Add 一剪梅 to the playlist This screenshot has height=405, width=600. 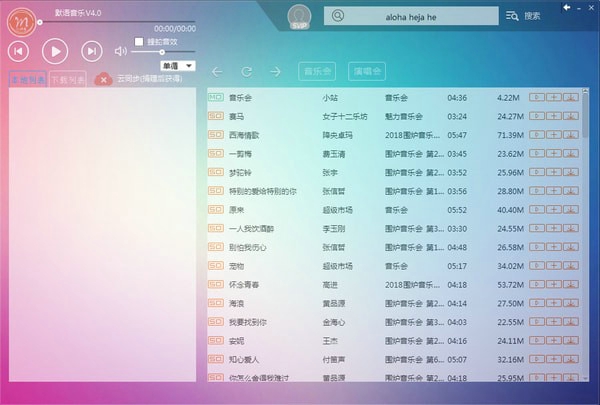pyautogui.click(x=554, y=153)
